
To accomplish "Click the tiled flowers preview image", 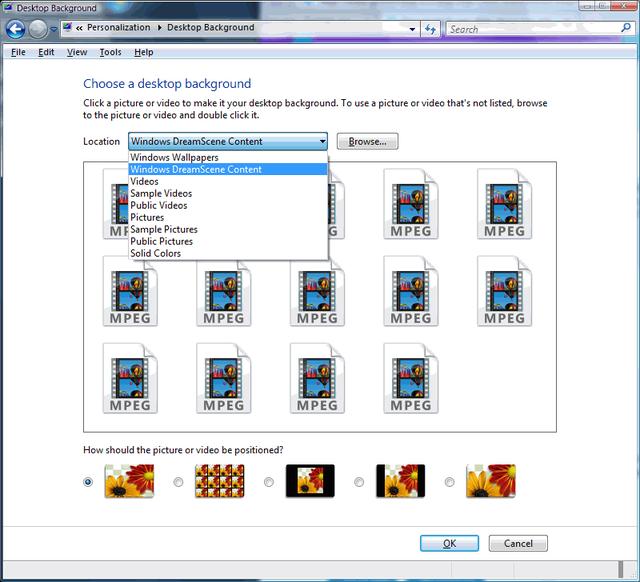I will 220,481.
